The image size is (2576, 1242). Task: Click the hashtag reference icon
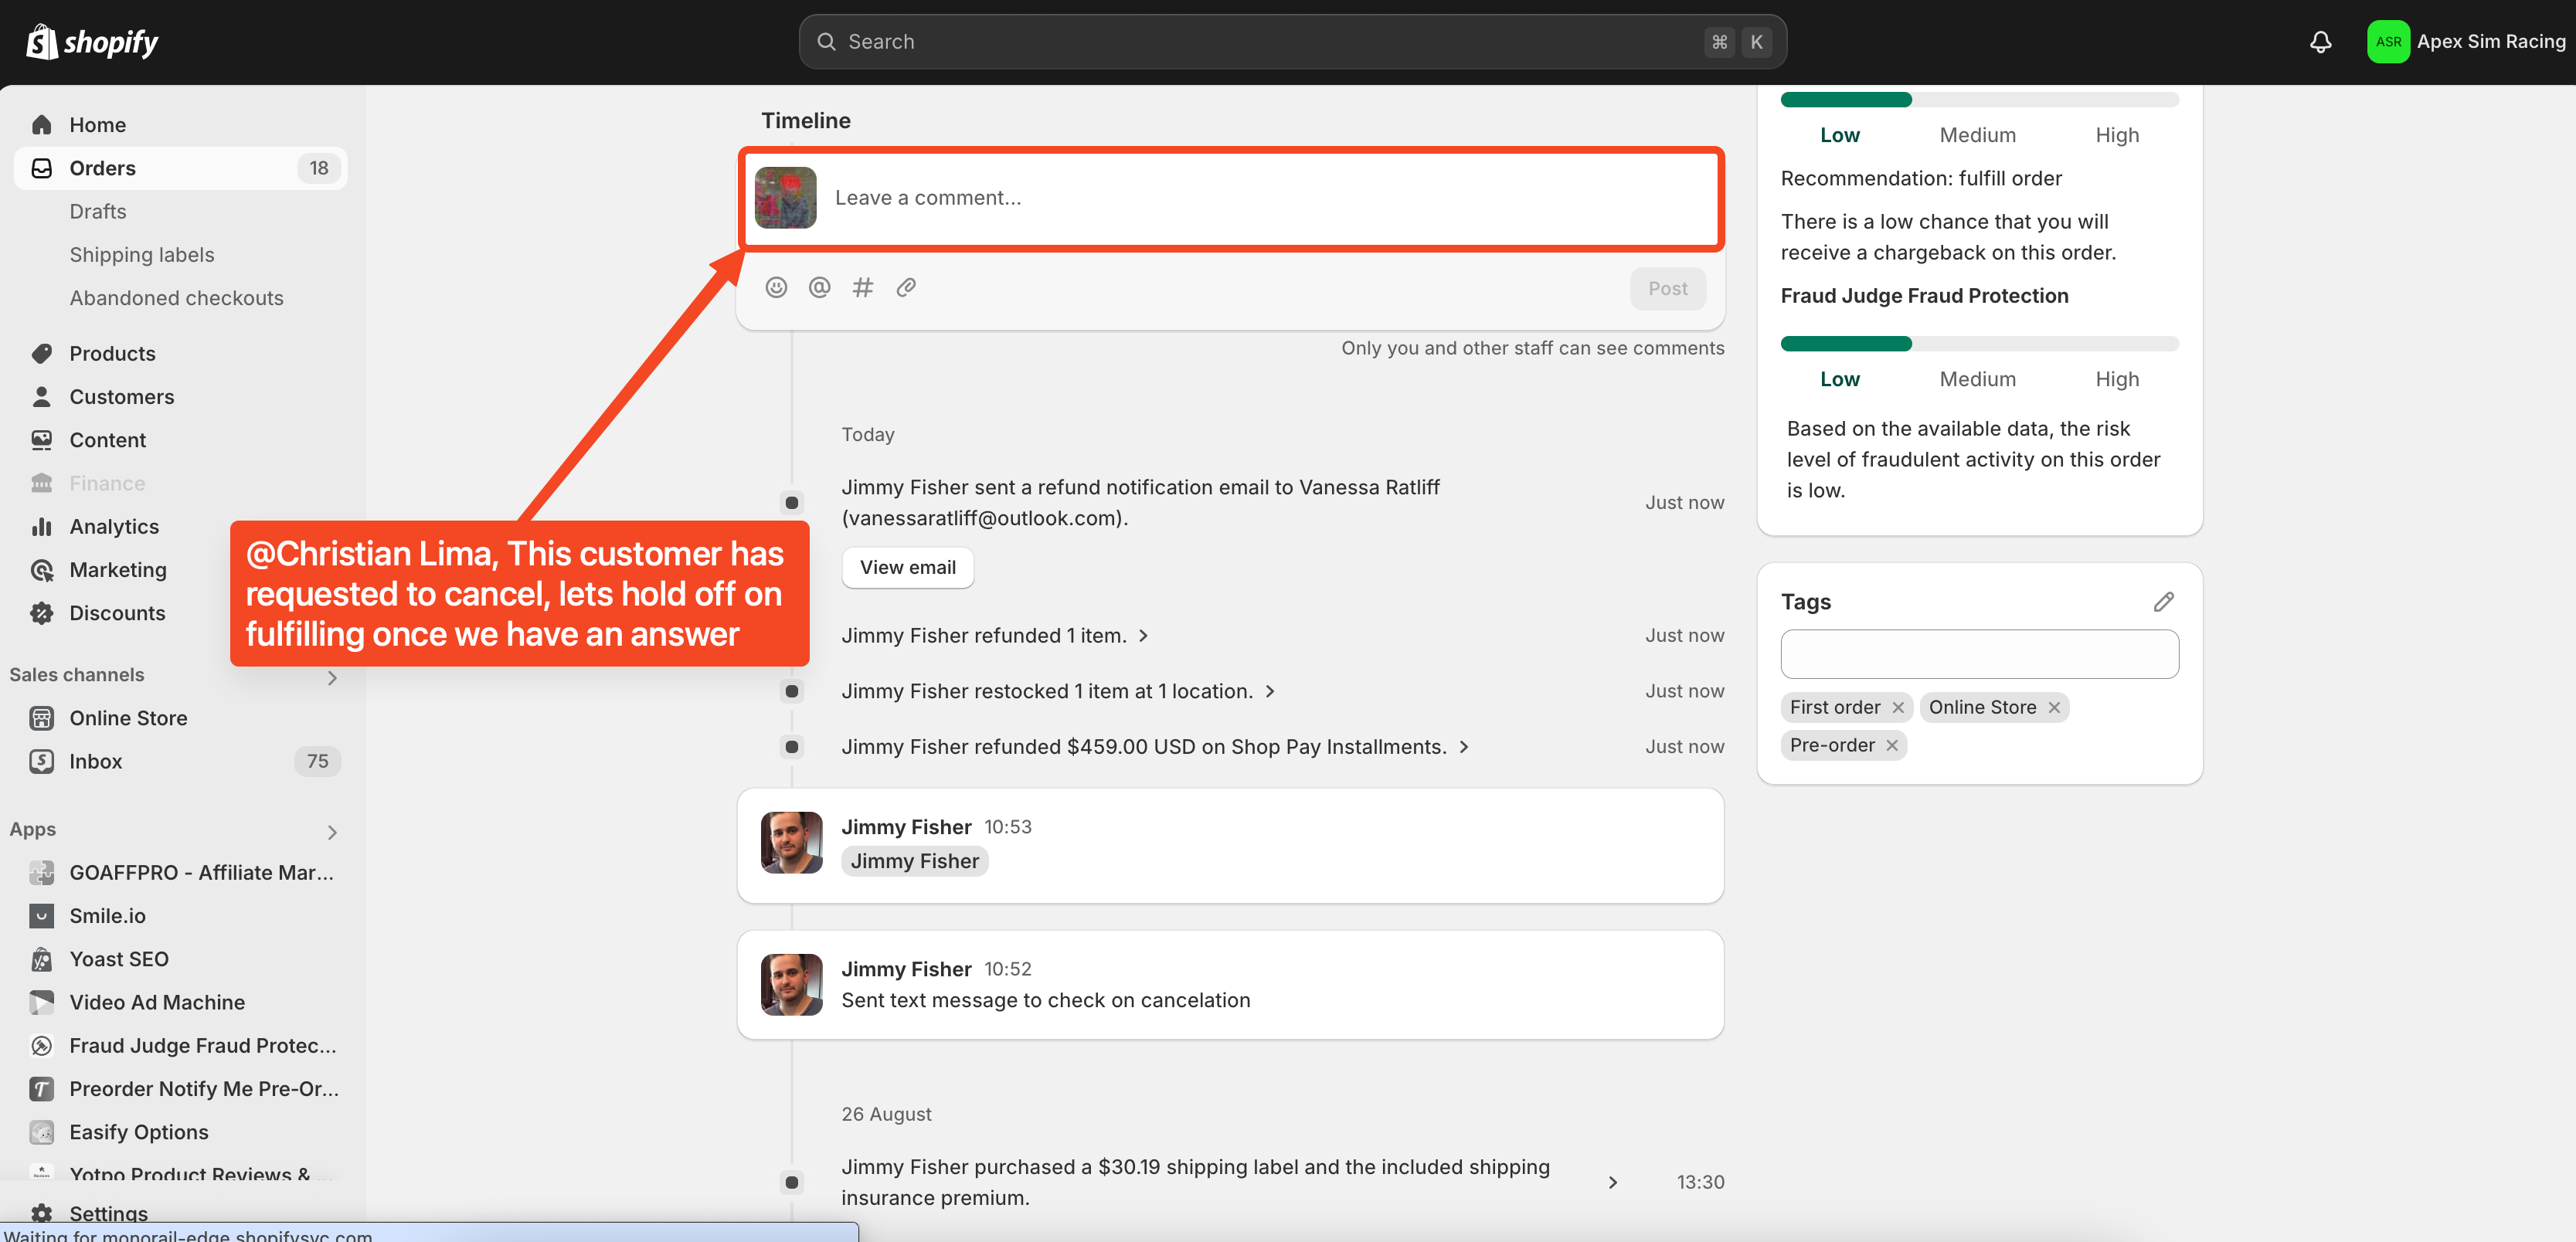pos(862,288)
